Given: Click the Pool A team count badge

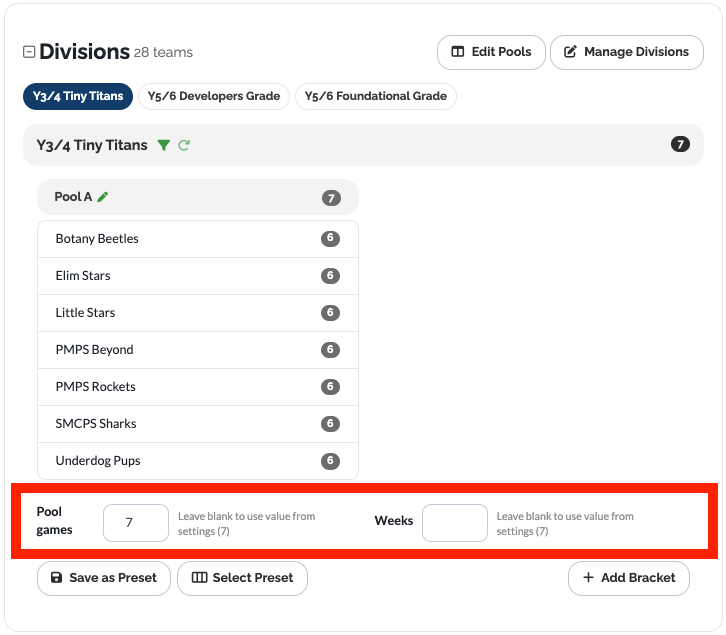Looking at the screenshot, I should (x=331, y=198).
